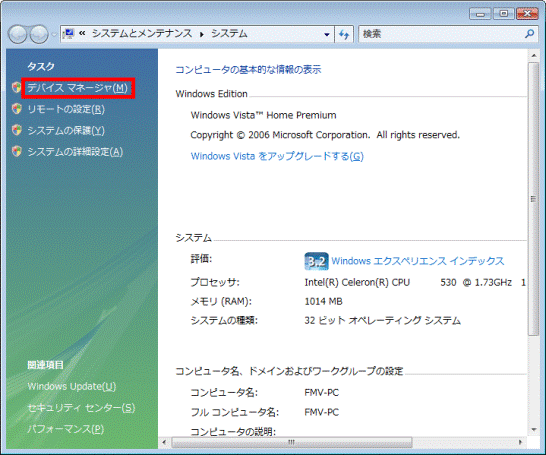Open パフォーマンス(P) link
The image size is (546, 455).
[x=65, y=429]
